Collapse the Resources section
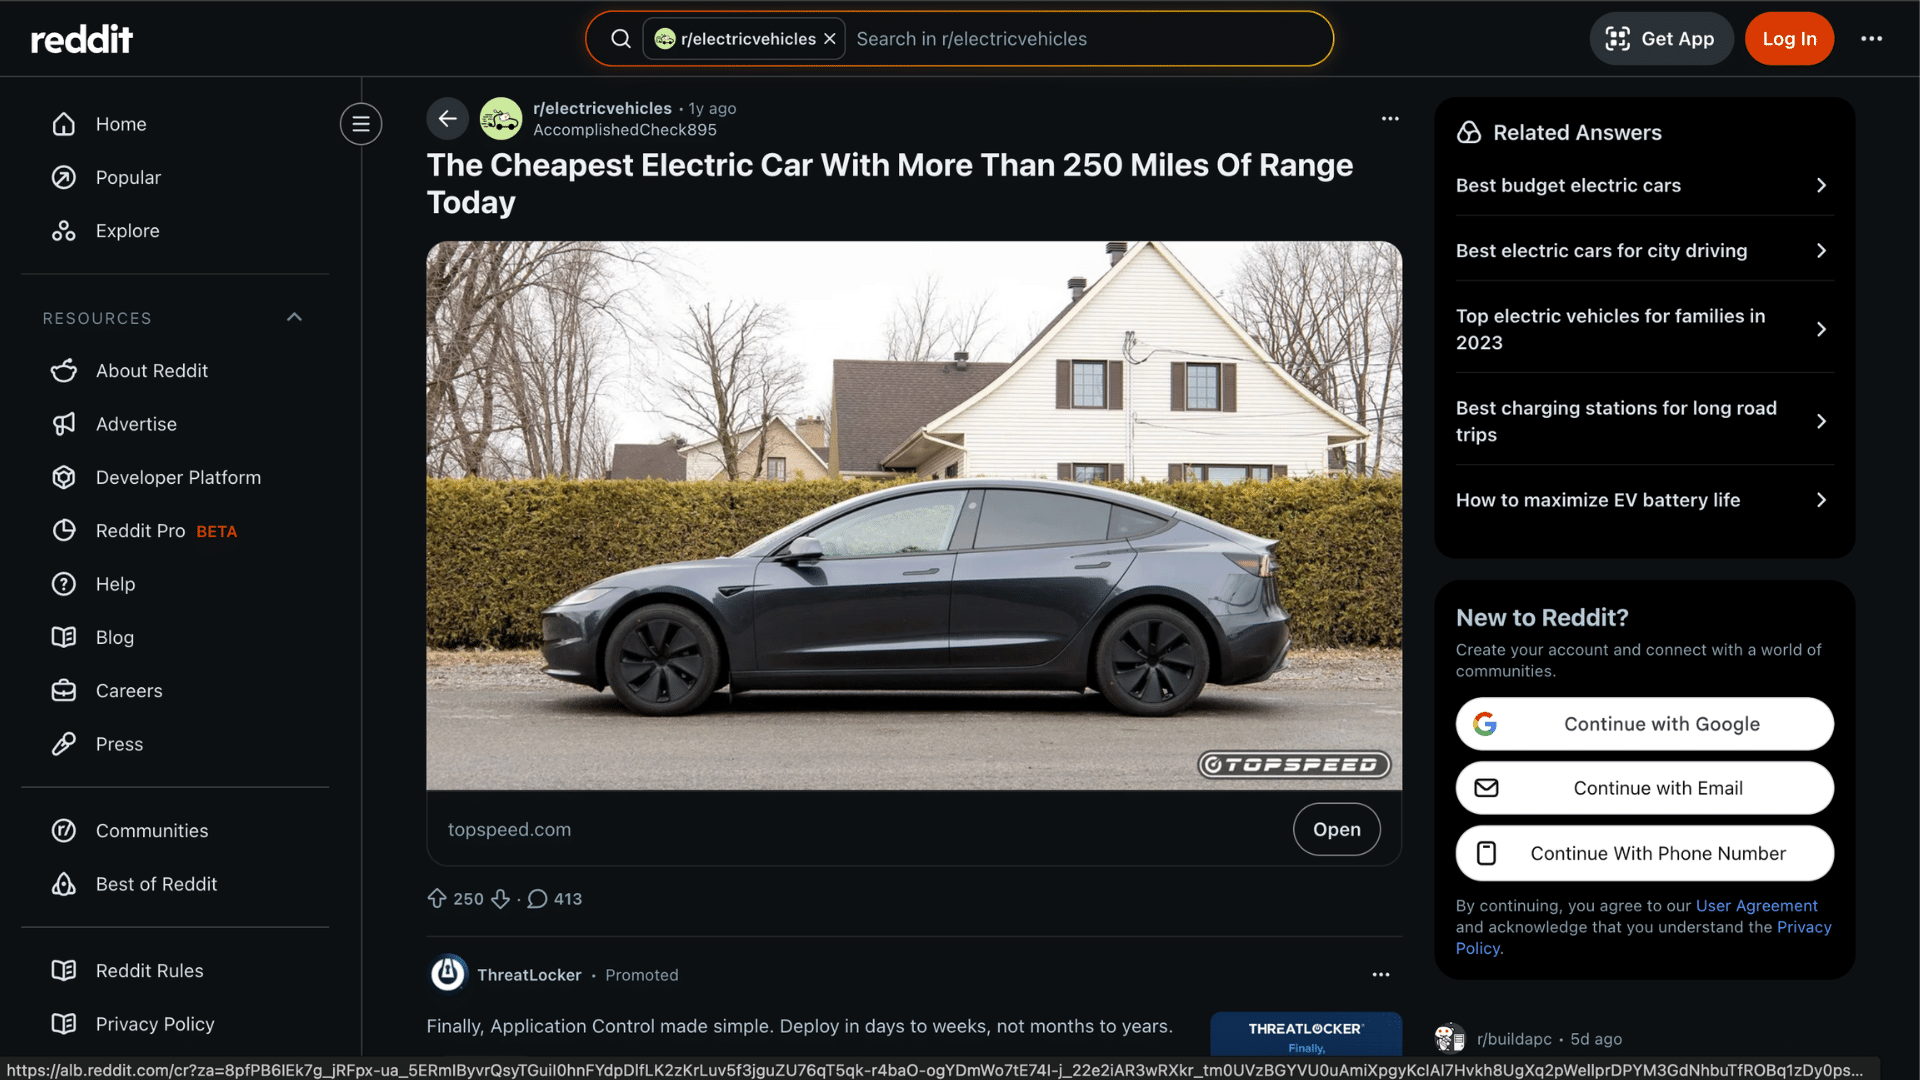This screenshot has height=1080, width=1920. [294, 318]
